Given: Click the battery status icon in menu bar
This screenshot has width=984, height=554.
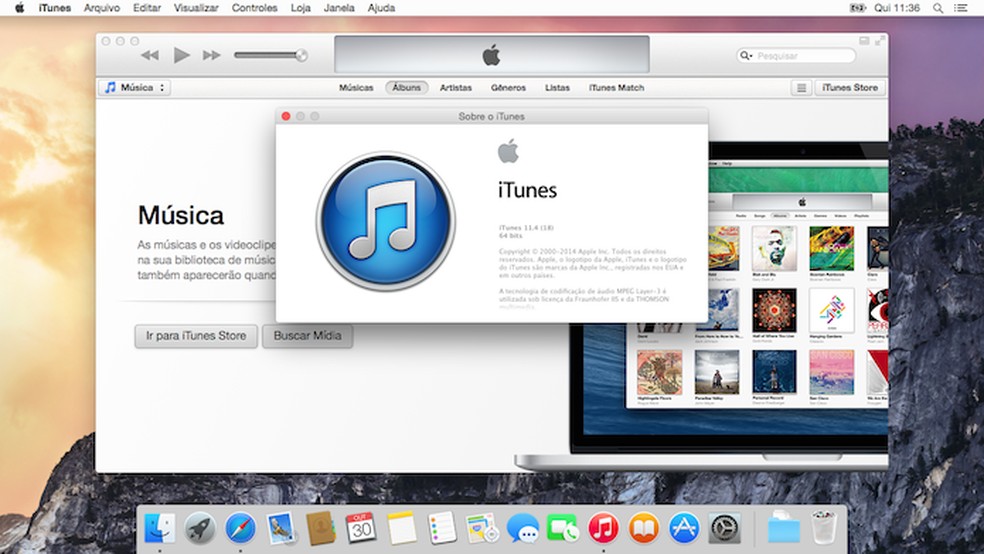Looking at the screenshot, I should (857, 8).
